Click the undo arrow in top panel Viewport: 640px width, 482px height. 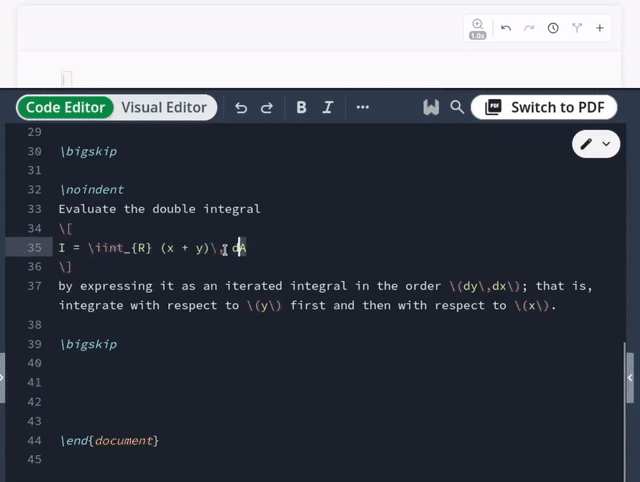pos(506,28)
